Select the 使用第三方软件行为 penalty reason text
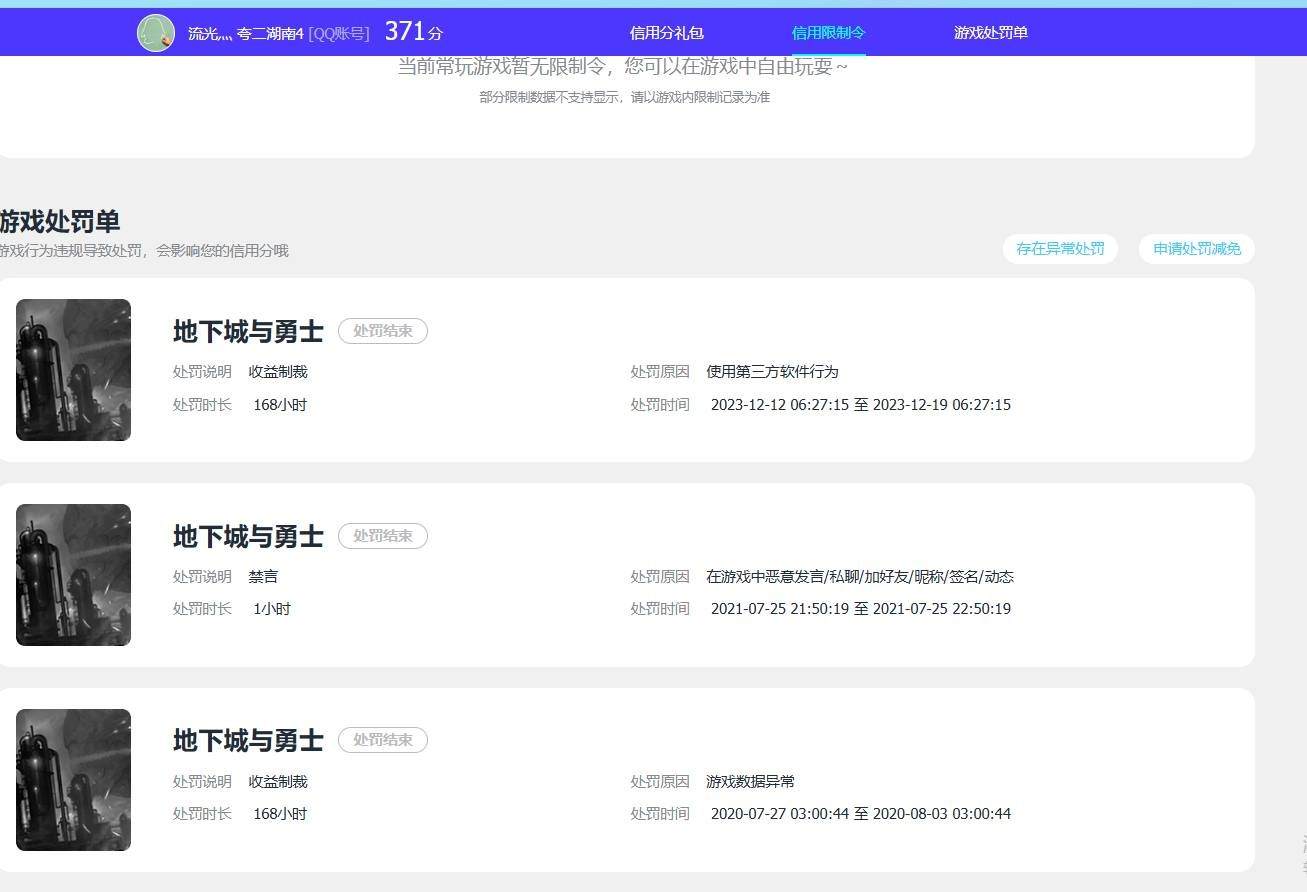The height and width of the screenshot is (892, 1307). pos(772,372)
